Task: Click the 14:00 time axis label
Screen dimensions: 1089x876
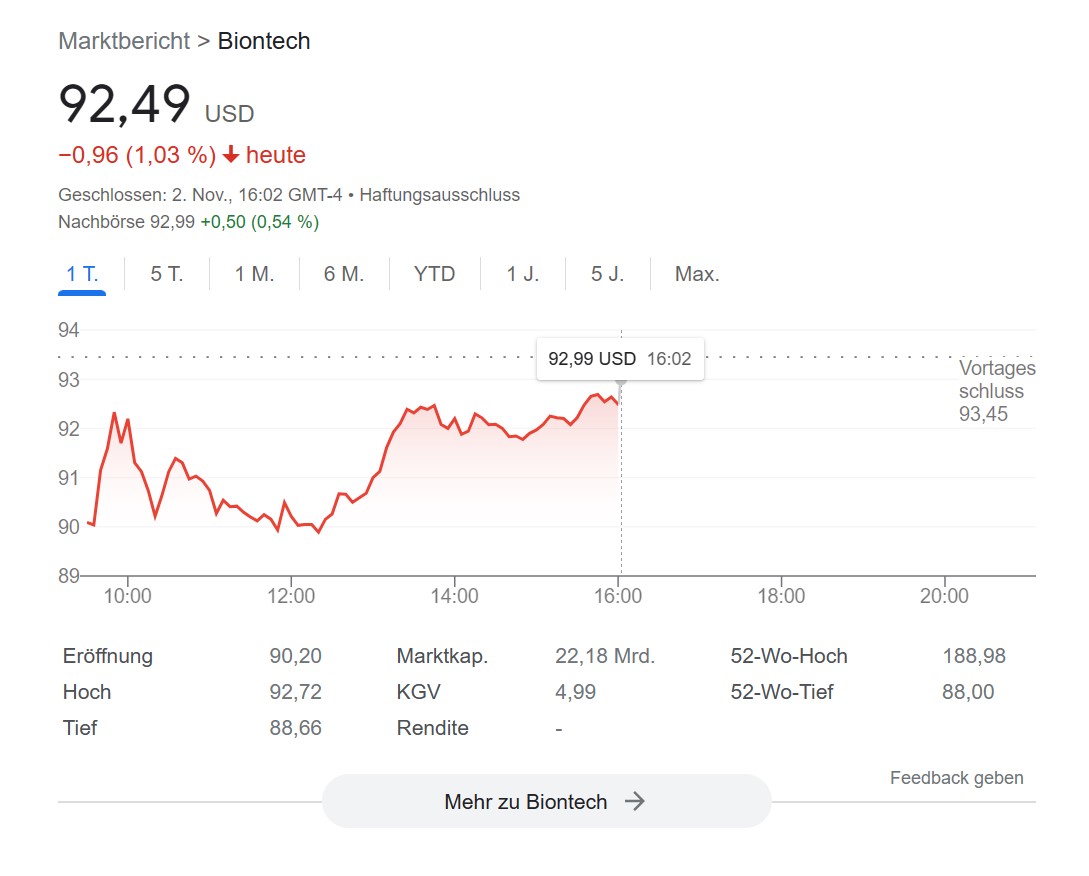Action: 454,596
